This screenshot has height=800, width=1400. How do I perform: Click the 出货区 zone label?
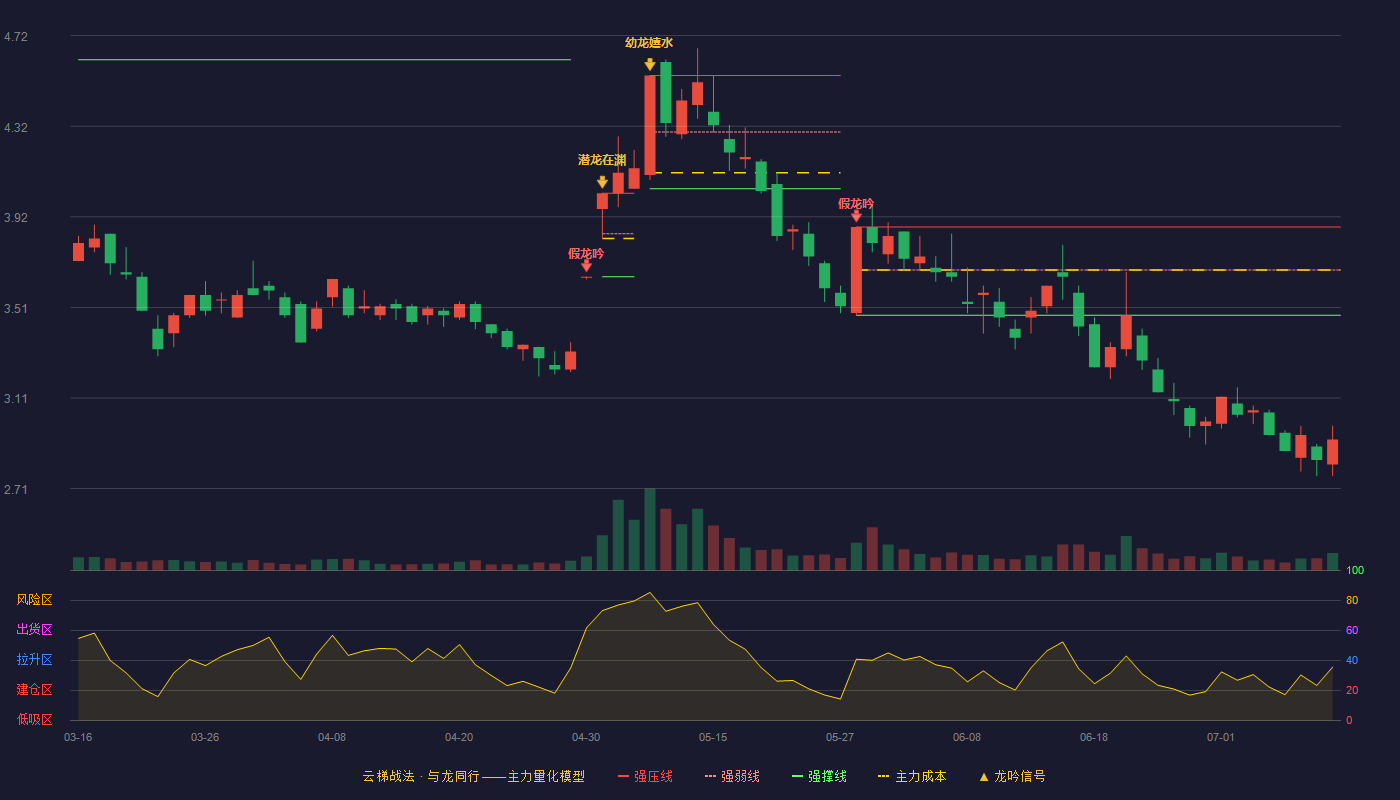click(x=35, y=630)
